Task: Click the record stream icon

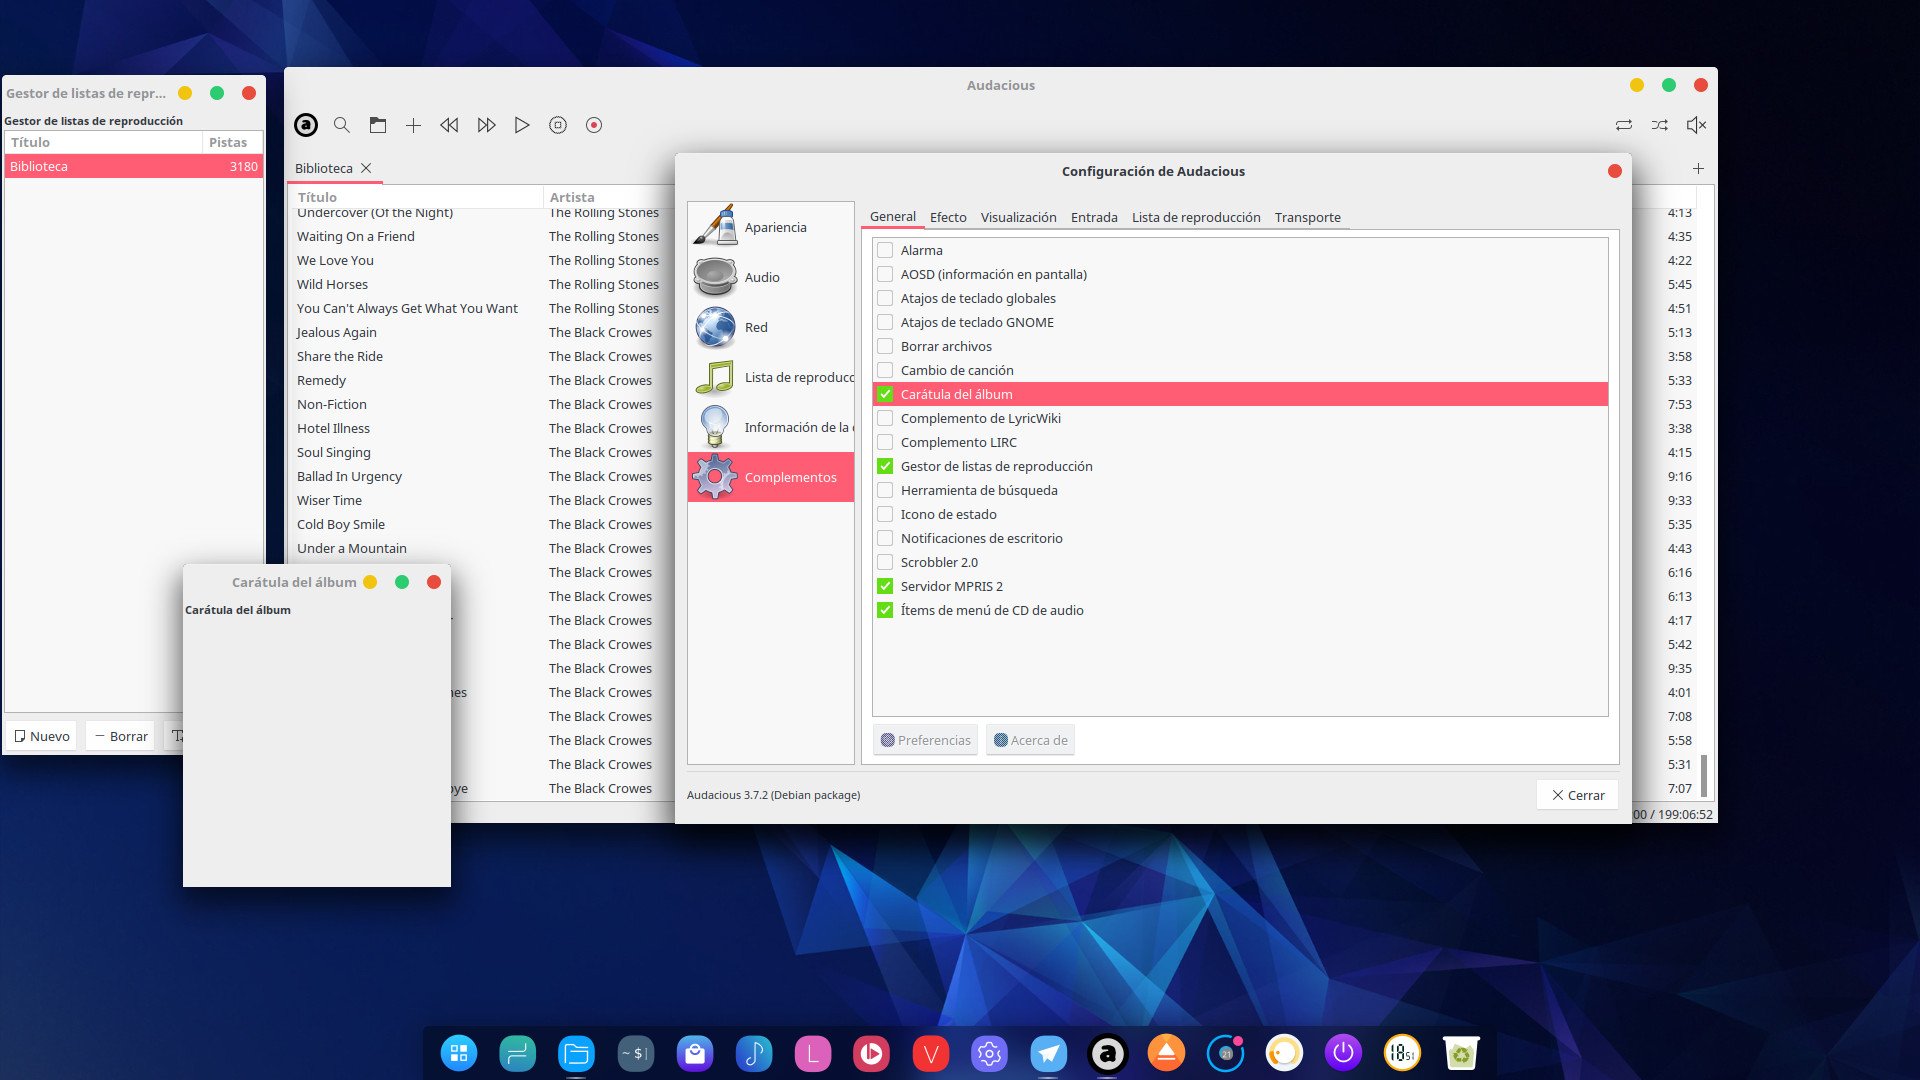Action: pos(594,125)
